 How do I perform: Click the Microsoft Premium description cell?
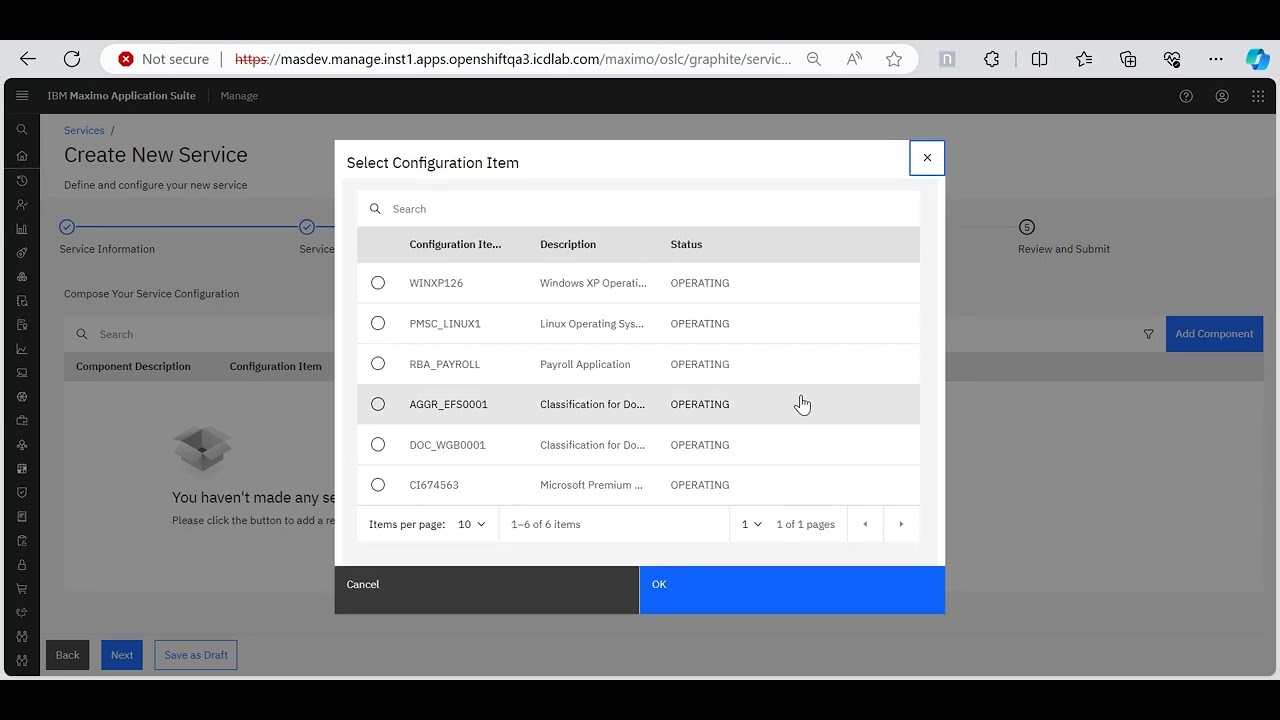[591, 485]
